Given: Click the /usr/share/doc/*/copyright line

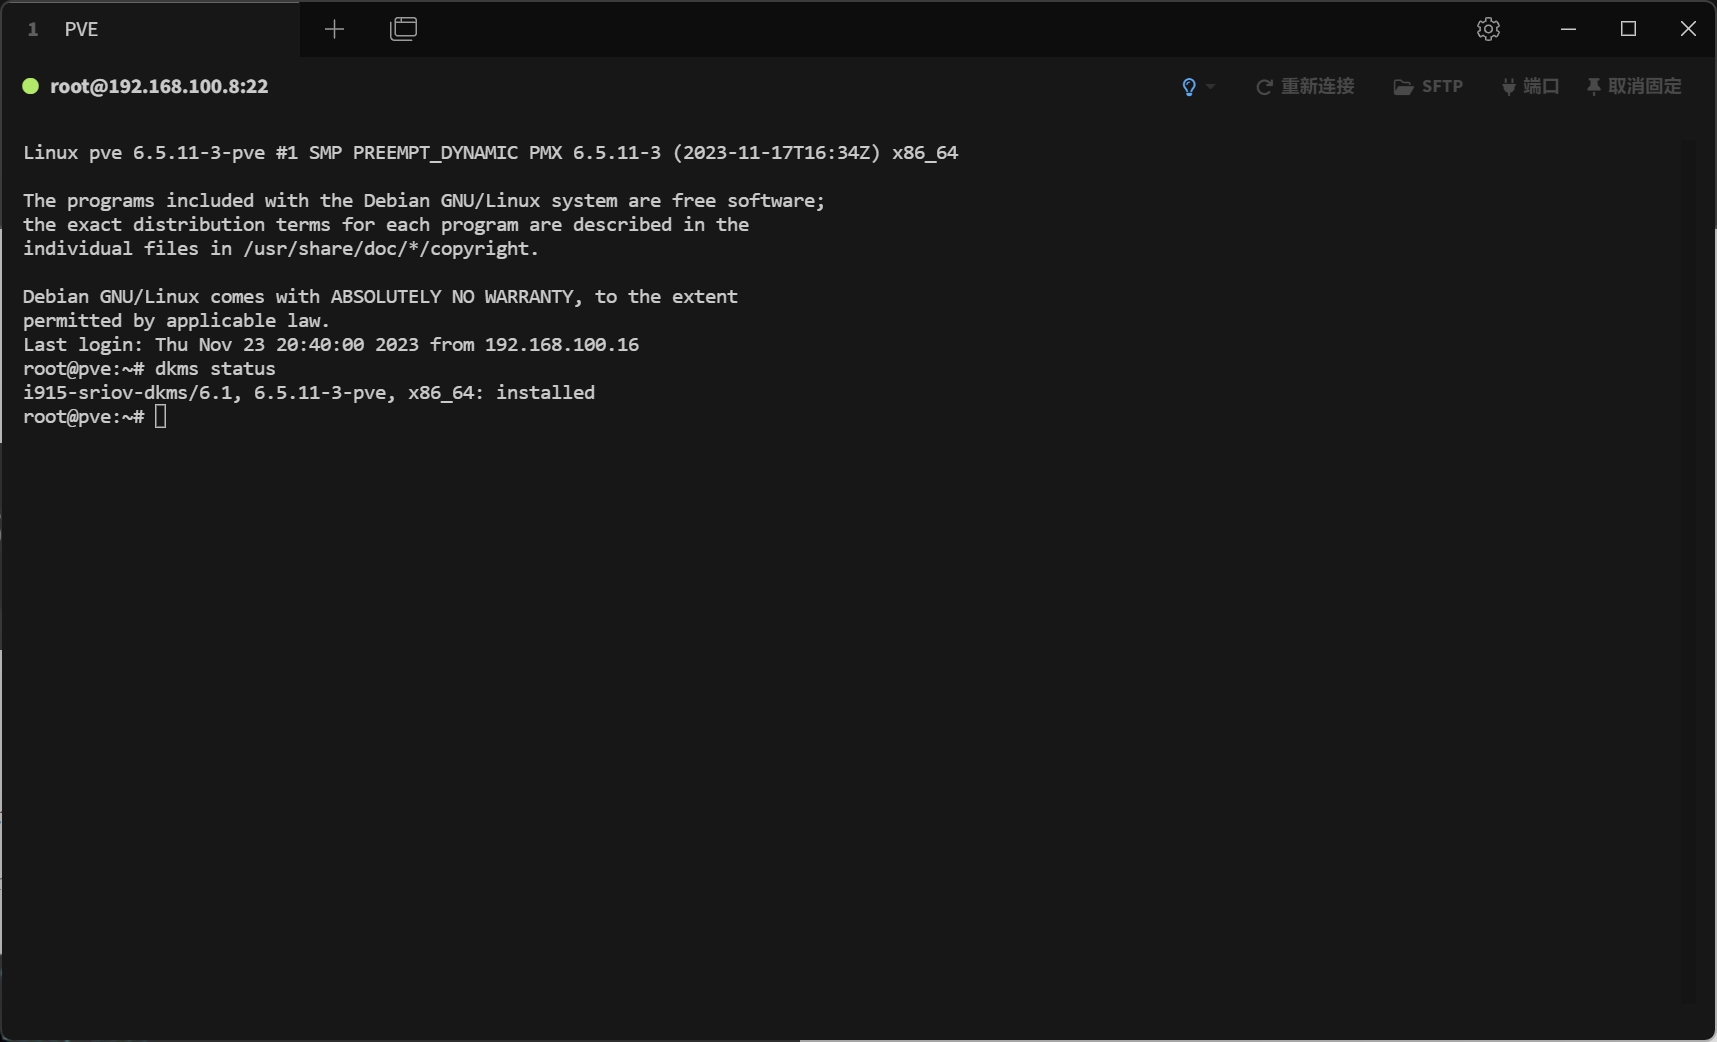Looking at the screenshot, I should click(x=281, y=248).
